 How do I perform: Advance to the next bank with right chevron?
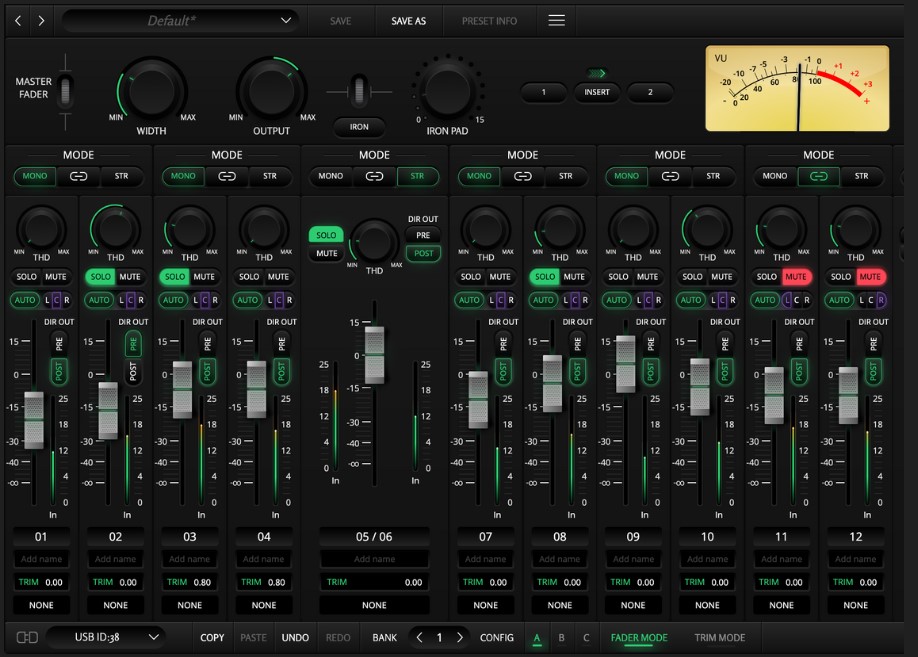[x=459, y=637]
